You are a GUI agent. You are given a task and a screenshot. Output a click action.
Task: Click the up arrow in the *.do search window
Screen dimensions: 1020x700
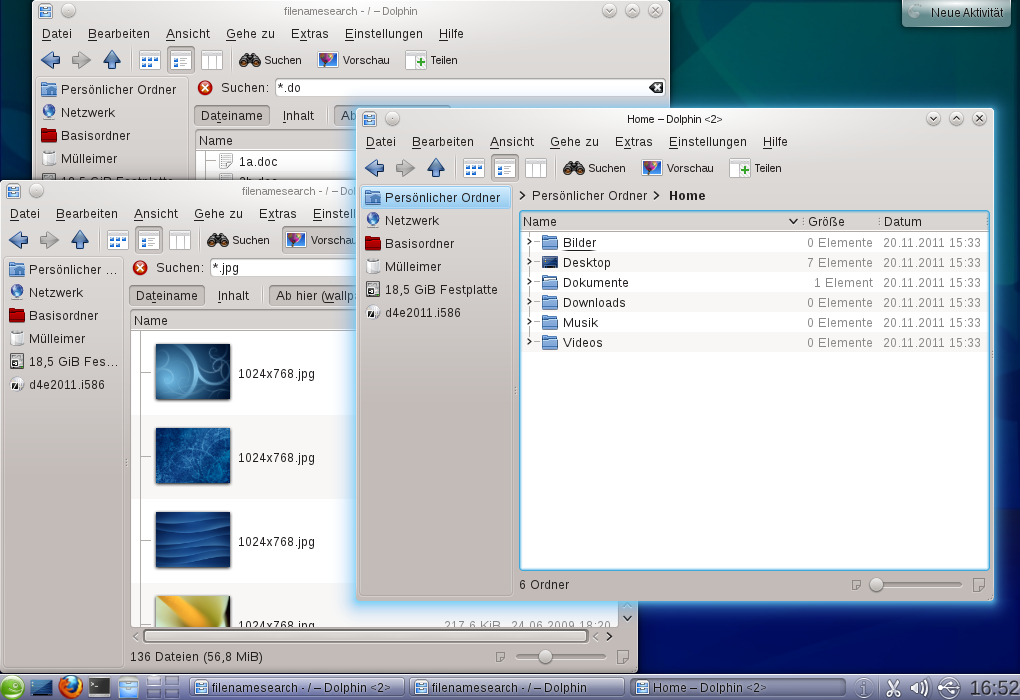(112, 61)
